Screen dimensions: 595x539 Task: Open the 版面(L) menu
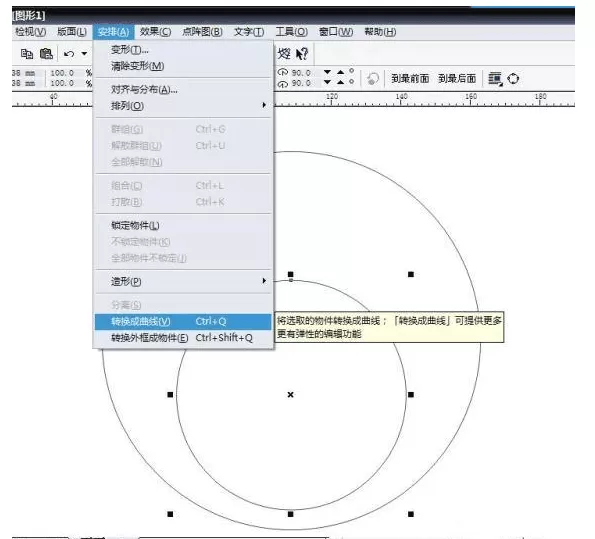tap(72, 32)
